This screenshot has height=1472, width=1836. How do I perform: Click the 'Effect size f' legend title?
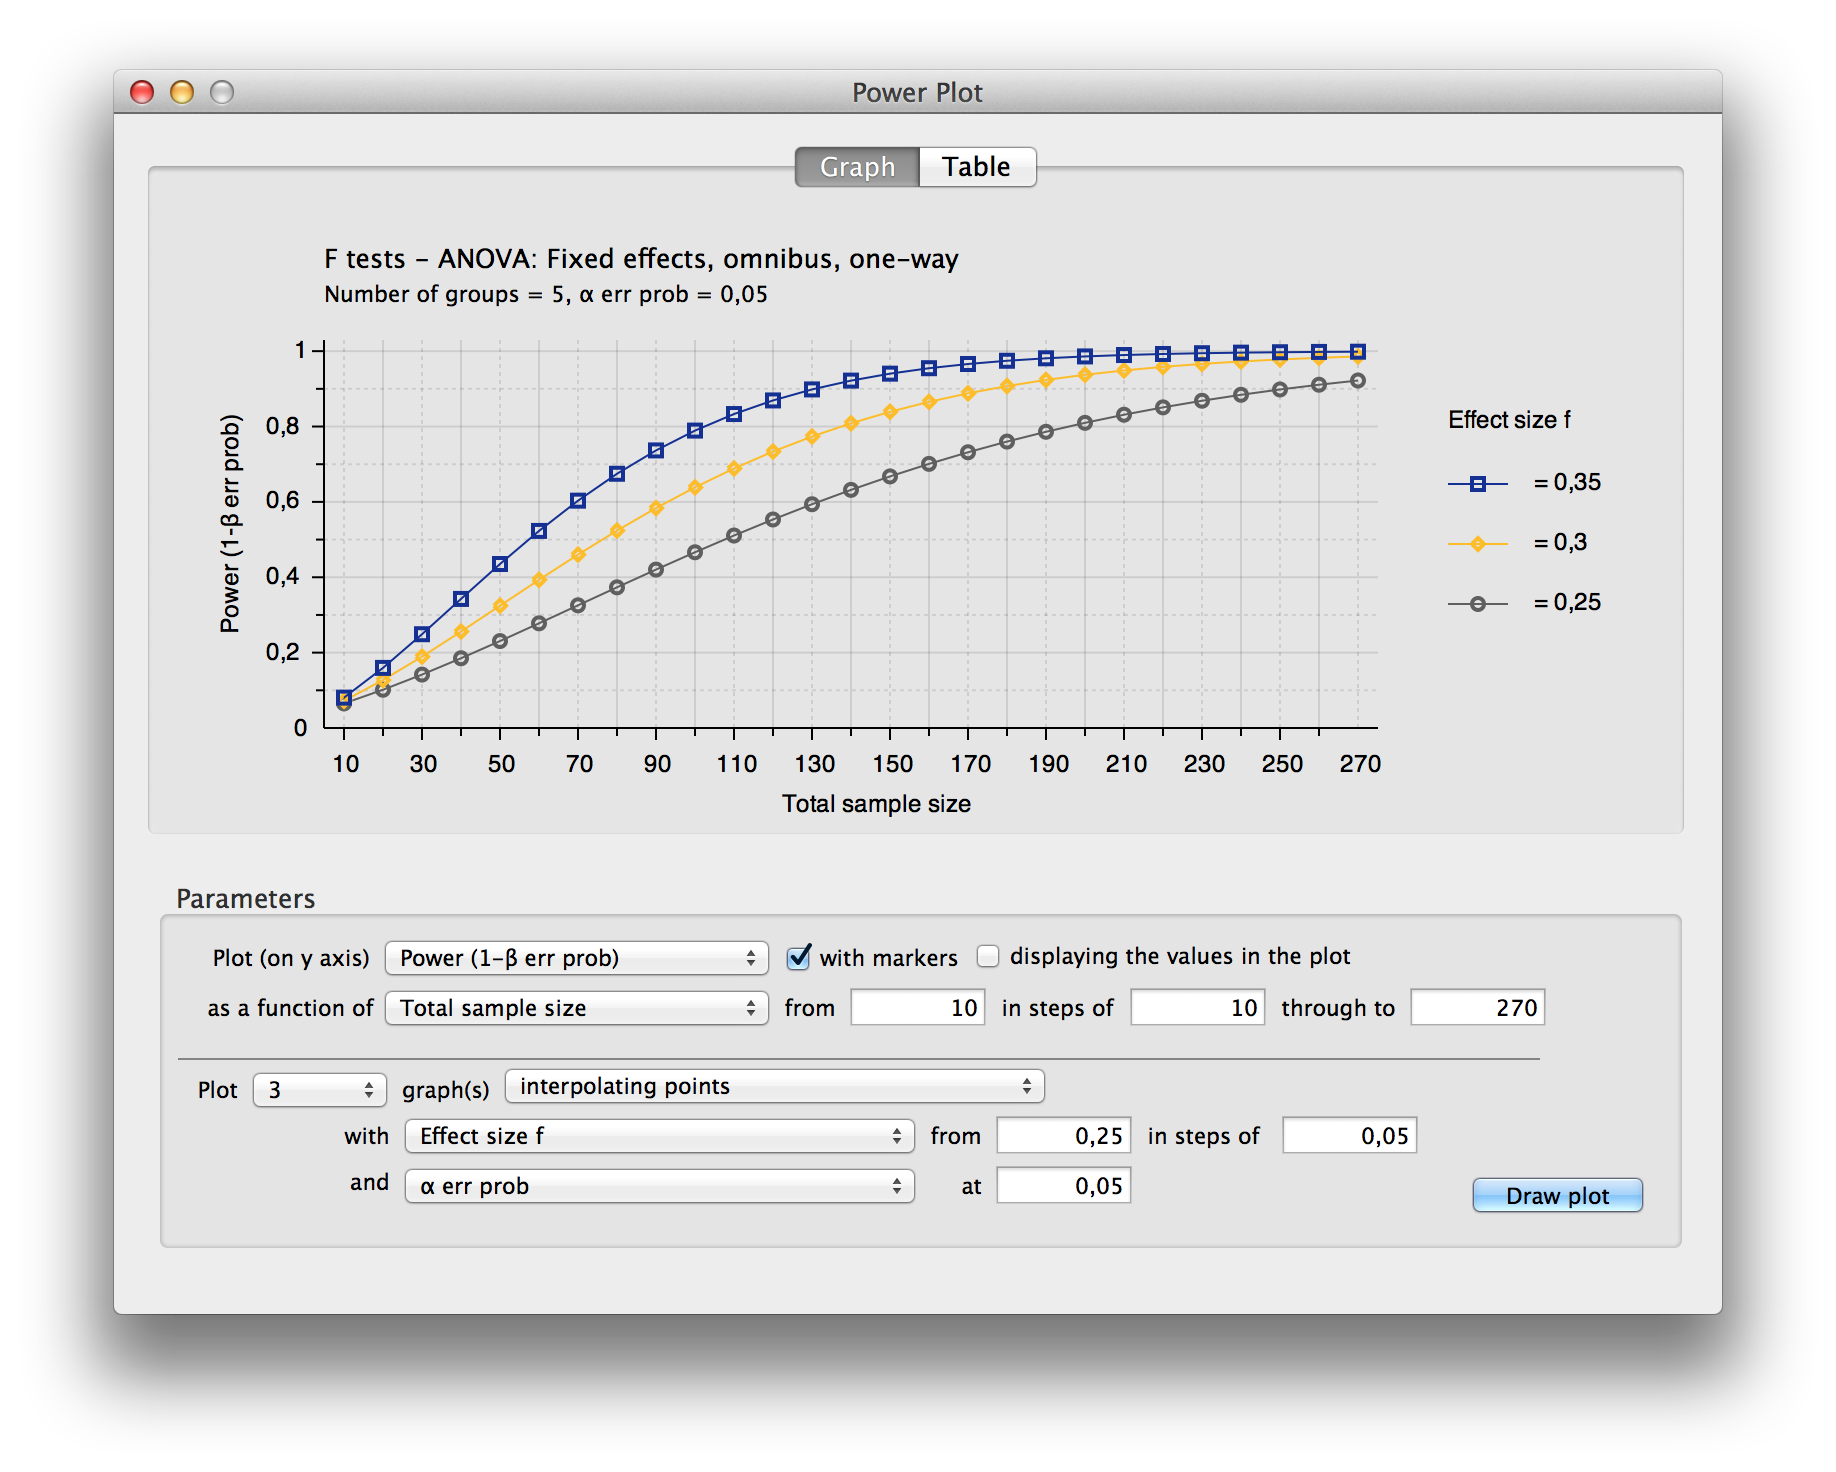(1509, 420)
